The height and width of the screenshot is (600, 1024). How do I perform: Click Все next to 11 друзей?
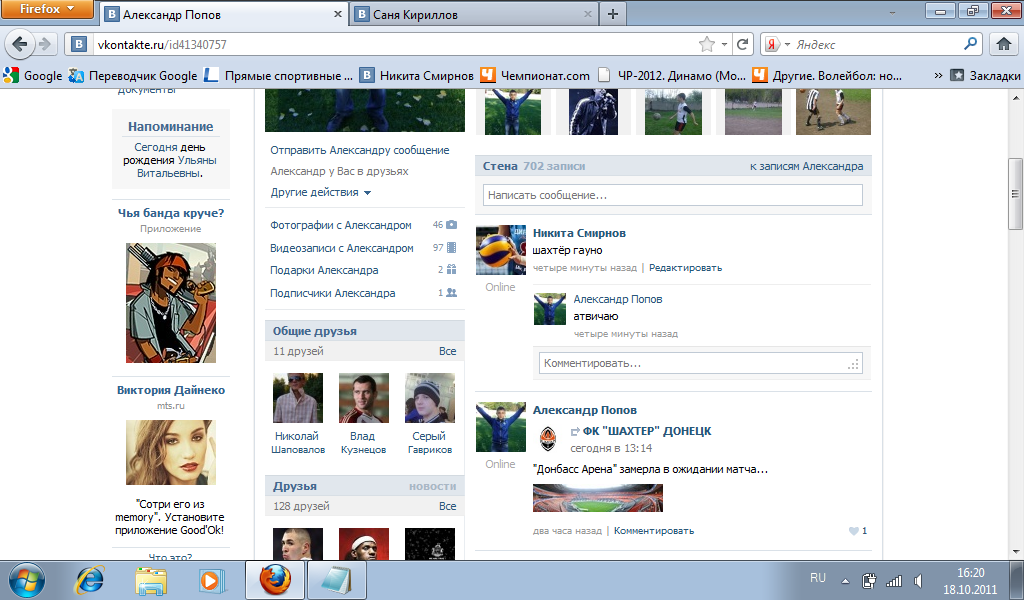click(x=447, y=351)
